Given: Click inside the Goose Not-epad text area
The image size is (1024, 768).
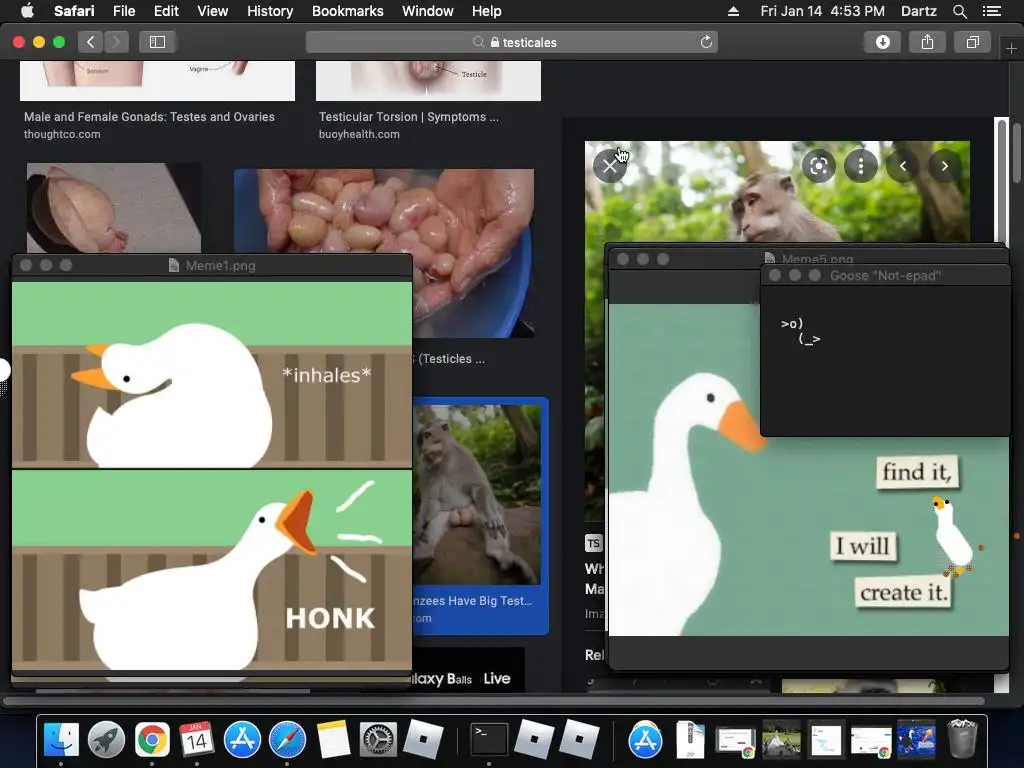Looking at the screenshot, I should [x=886, y=360].
